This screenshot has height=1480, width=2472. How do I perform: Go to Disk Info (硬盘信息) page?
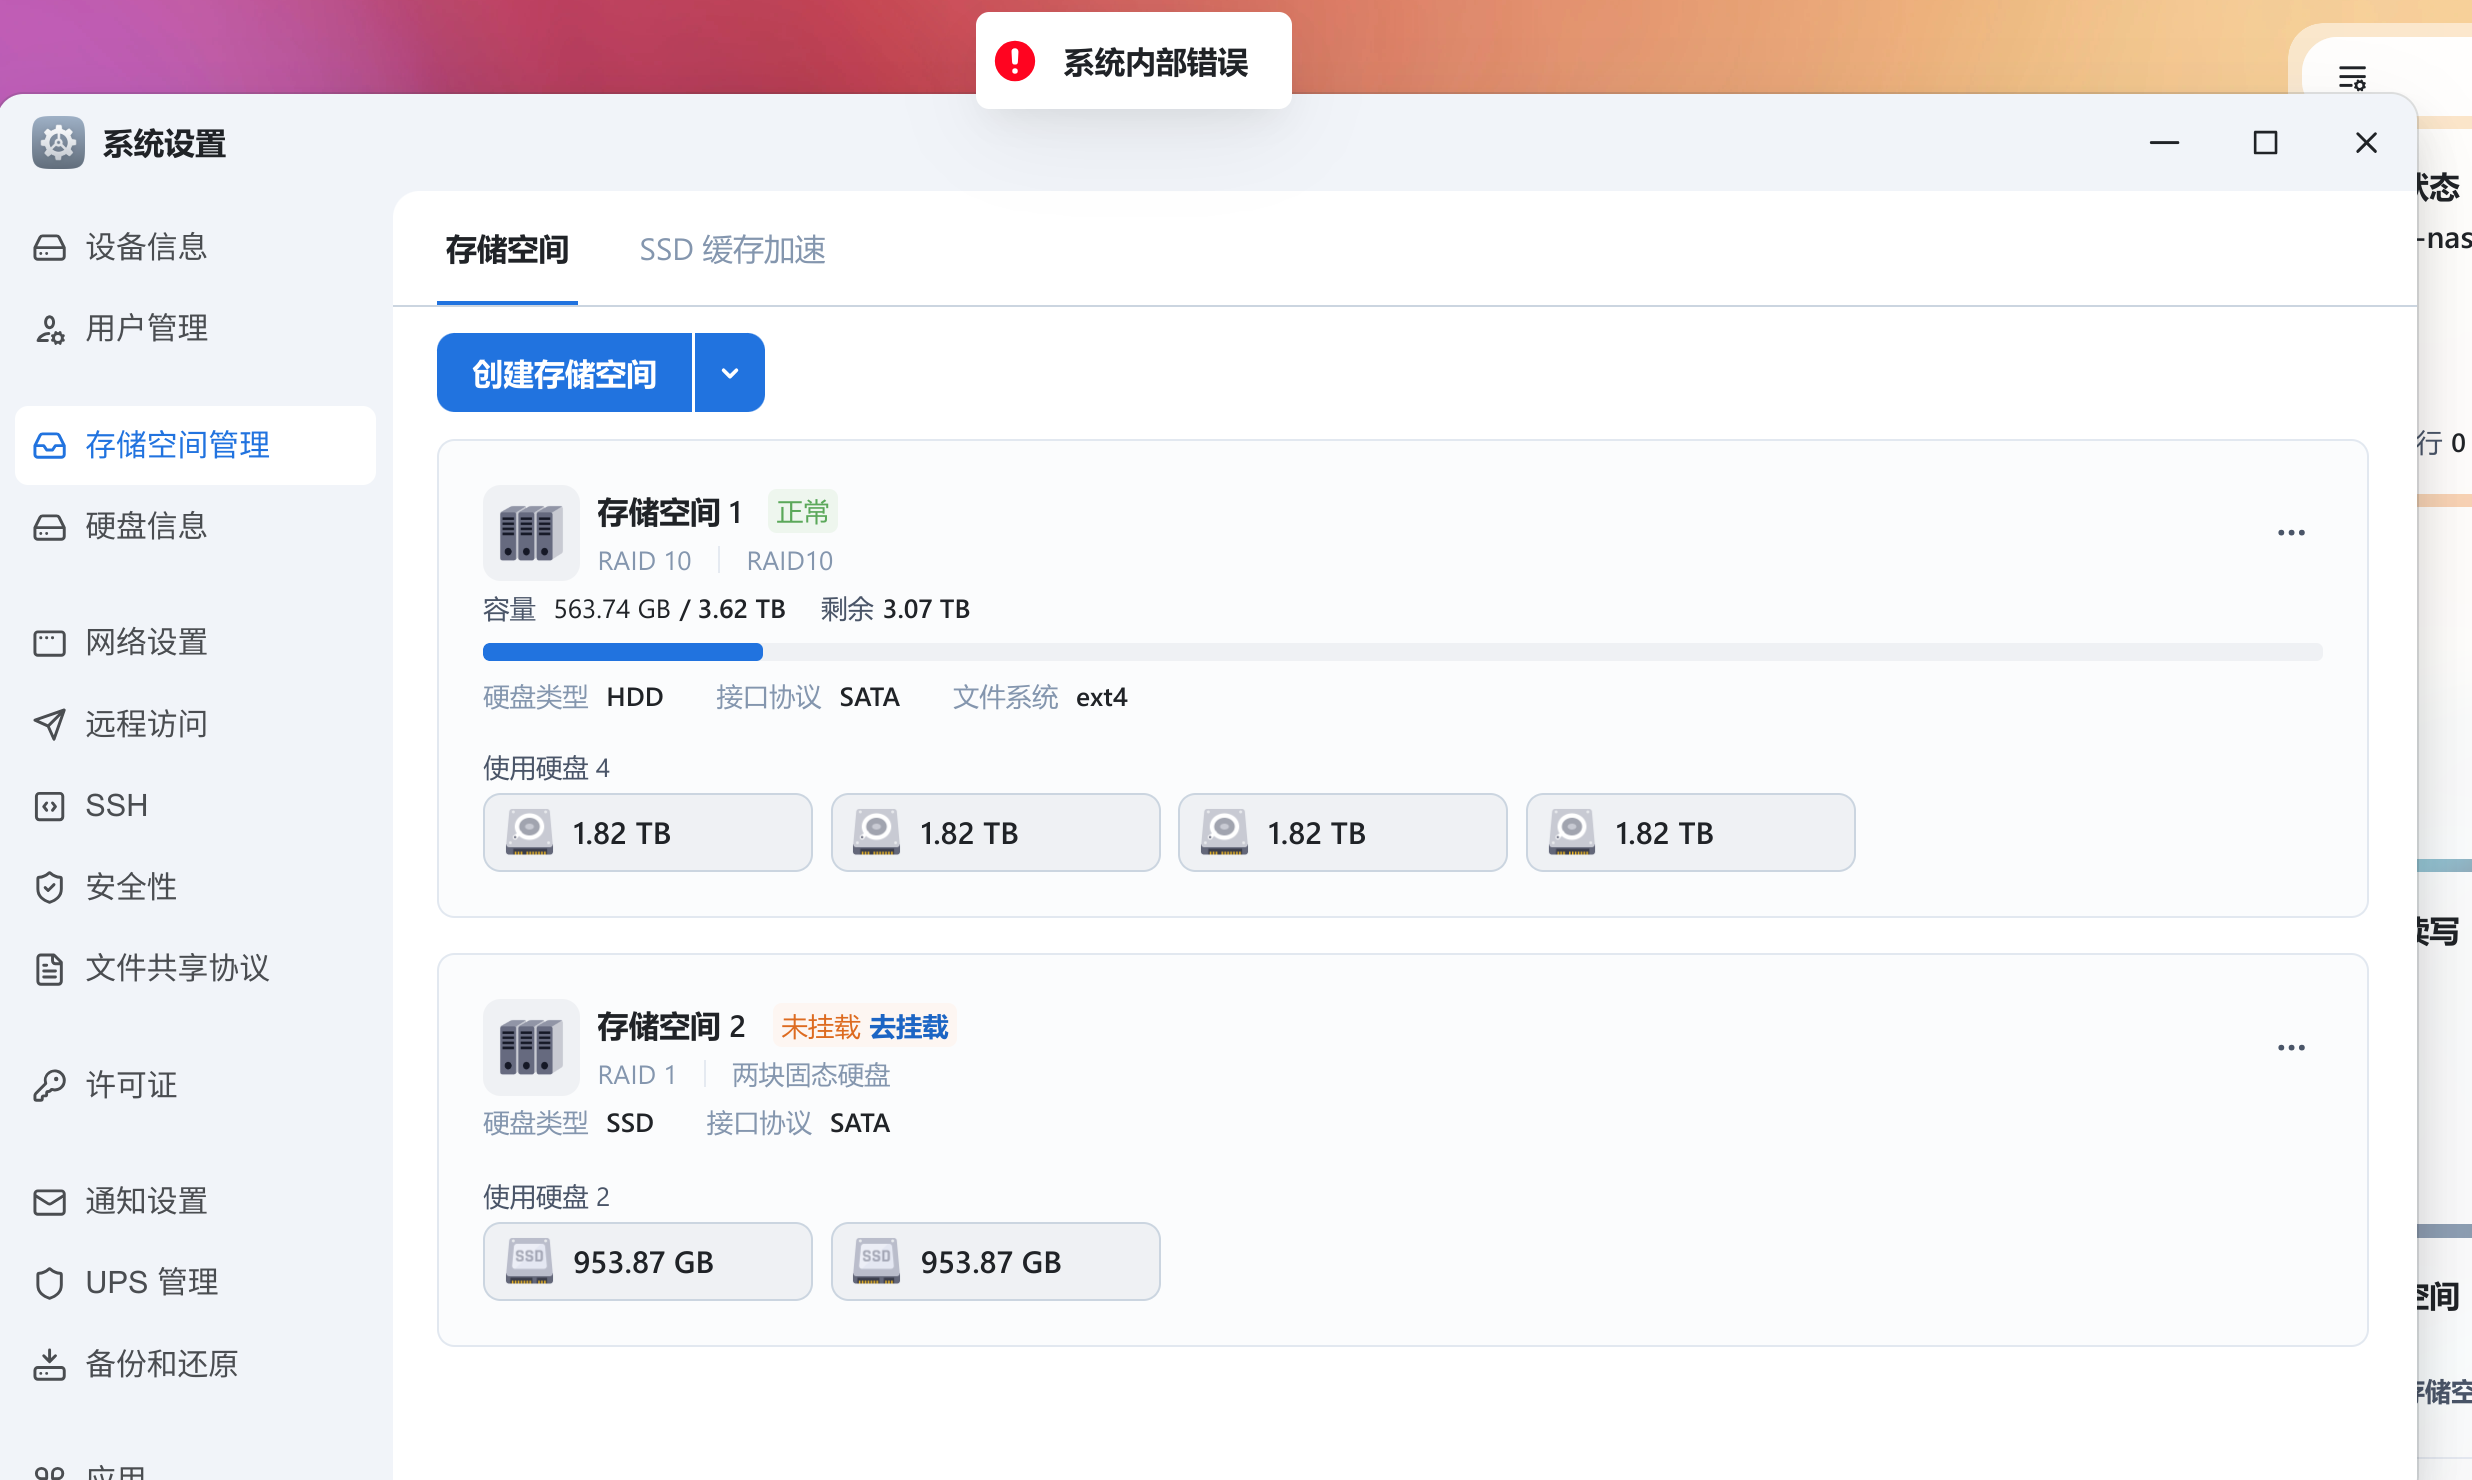[x=146, y=526]
